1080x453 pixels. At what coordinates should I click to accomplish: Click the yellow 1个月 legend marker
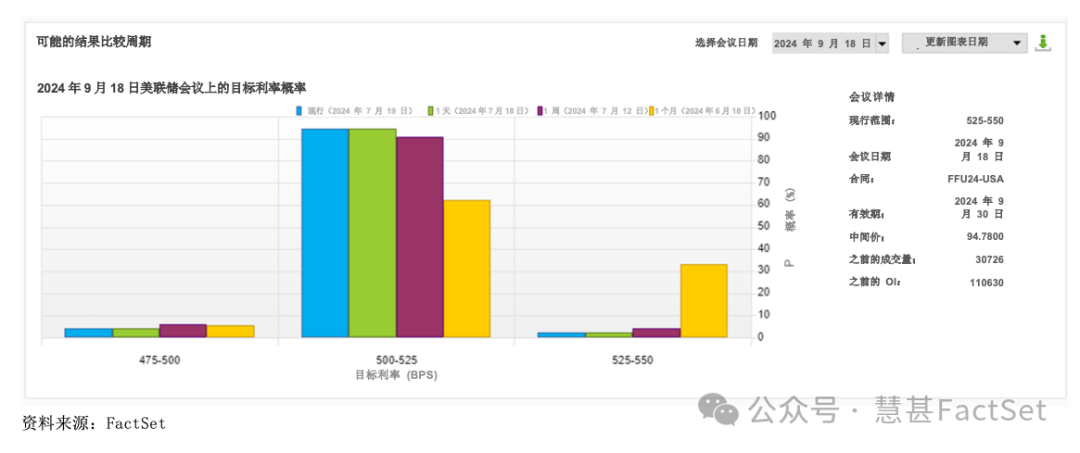coord(651,110)
